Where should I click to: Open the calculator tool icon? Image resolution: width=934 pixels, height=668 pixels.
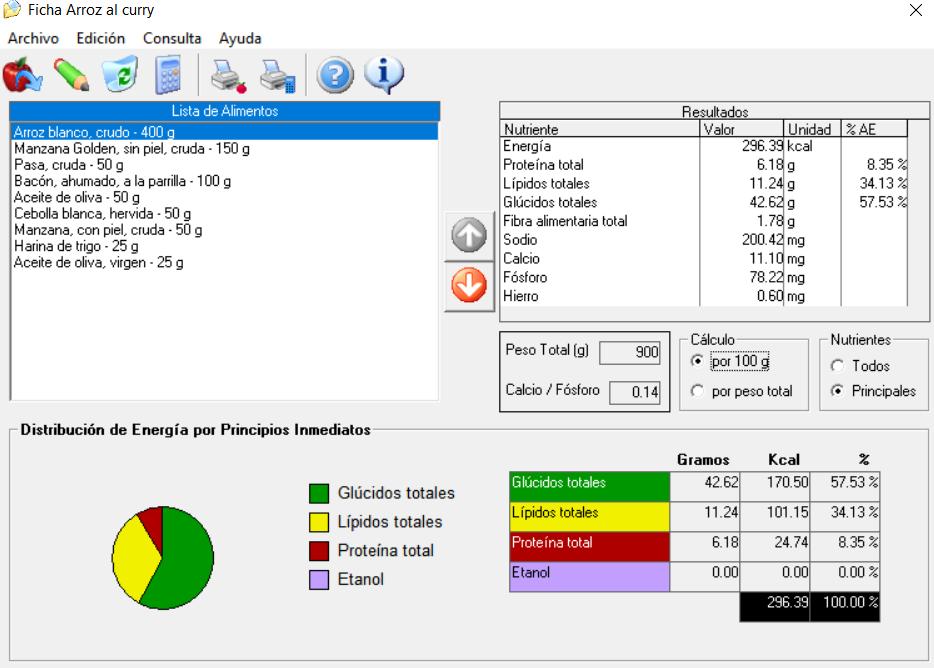[168, 75]
